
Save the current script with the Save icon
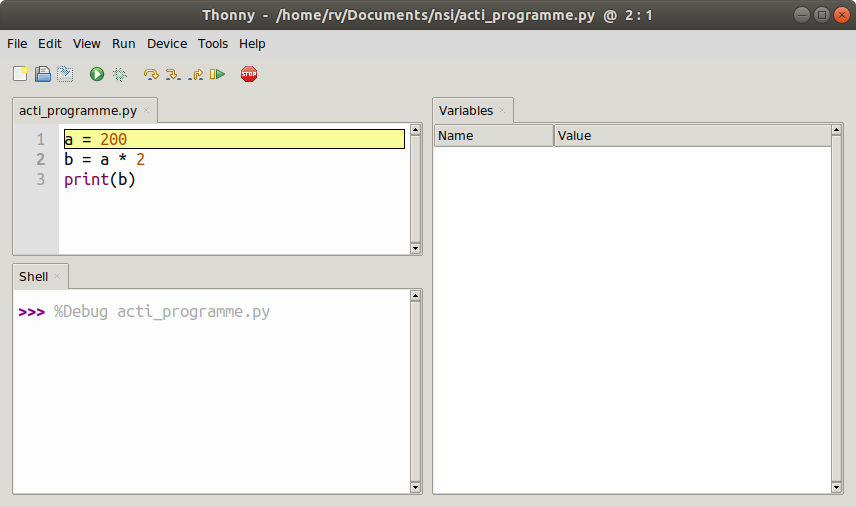(x=65, y=74)
